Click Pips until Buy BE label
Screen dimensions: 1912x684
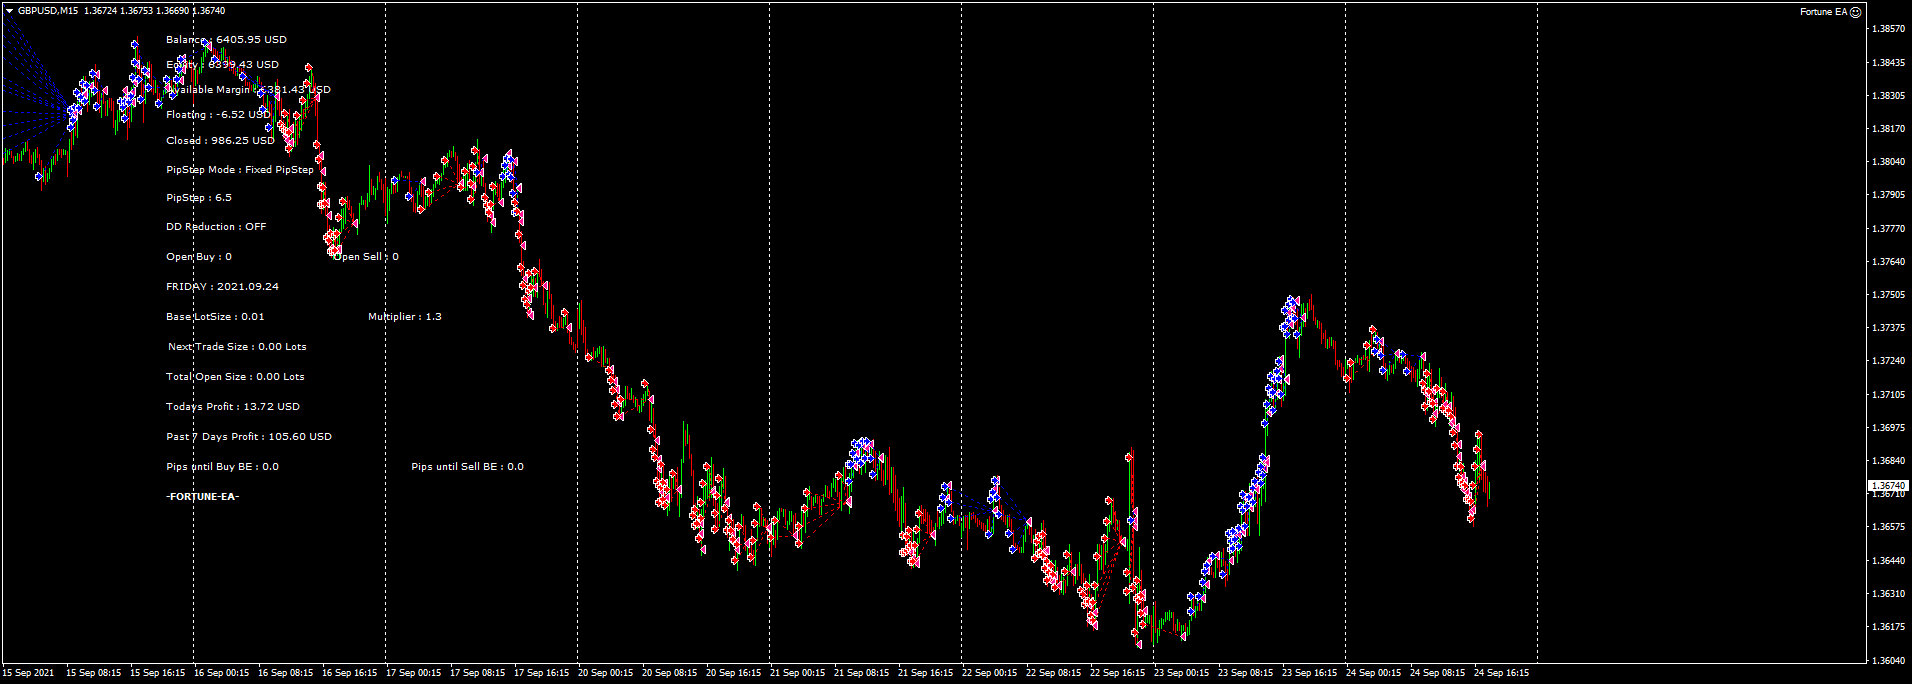(x=222, y=467)
